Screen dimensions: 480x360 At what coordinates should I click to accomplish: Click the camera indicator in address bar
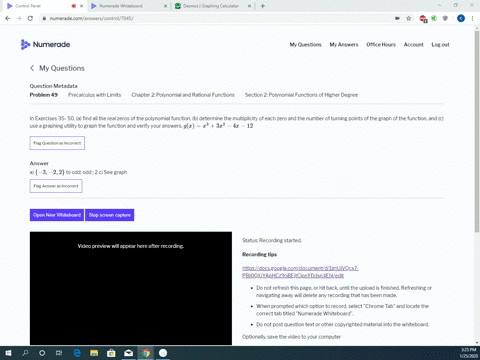pyautogui.click(x=397, y=18)
